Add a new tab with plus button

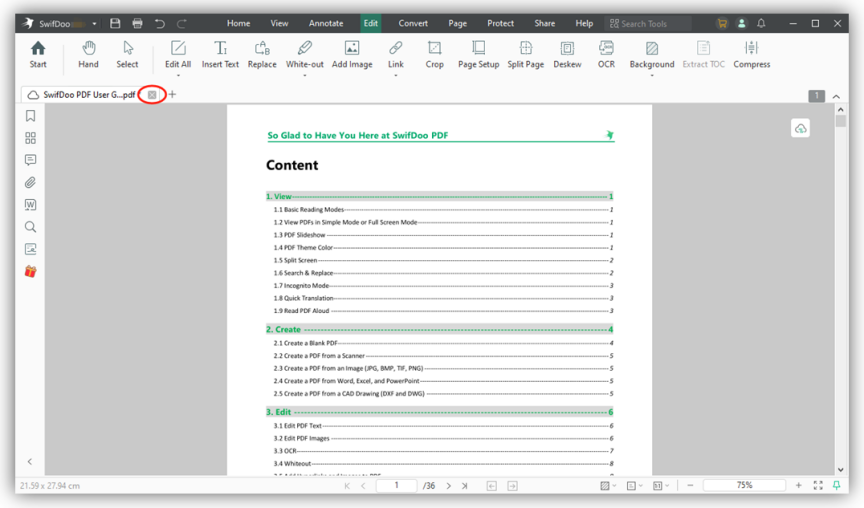tap(172, 95)
